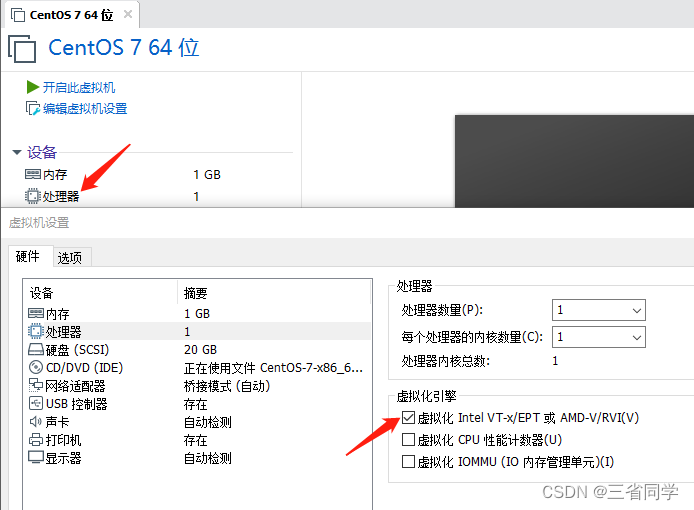Click the 1 GB memory value in hardware list
This screenshot has width=694, height=510.
click(197, 313)
